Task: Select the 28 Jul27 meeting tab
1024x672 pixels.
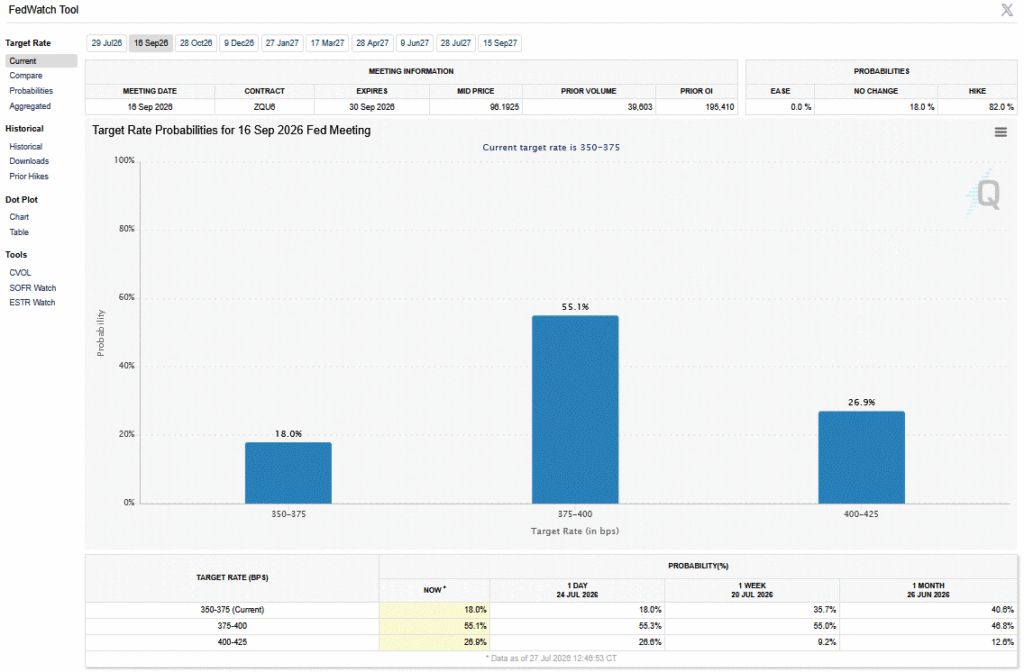Action: (x=456, y=43)
